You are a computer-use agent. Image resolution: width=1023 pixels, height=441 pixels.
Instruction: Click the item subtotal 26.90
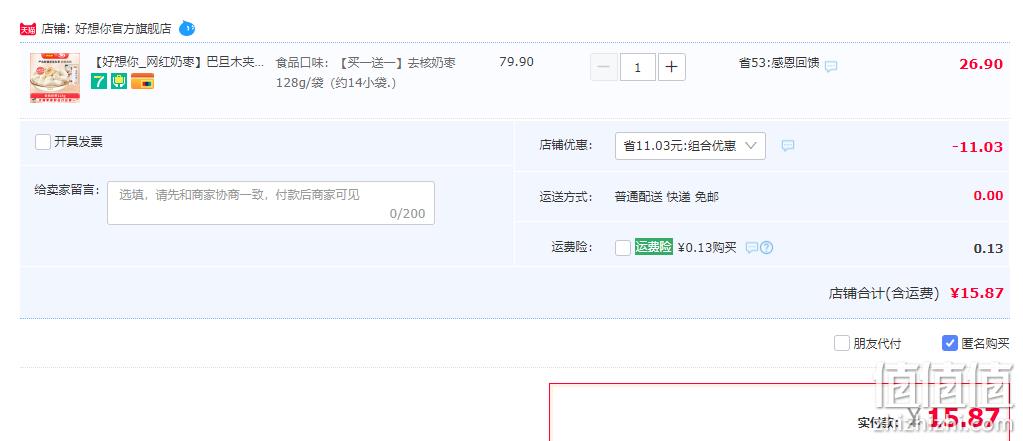tap(981, 64)
